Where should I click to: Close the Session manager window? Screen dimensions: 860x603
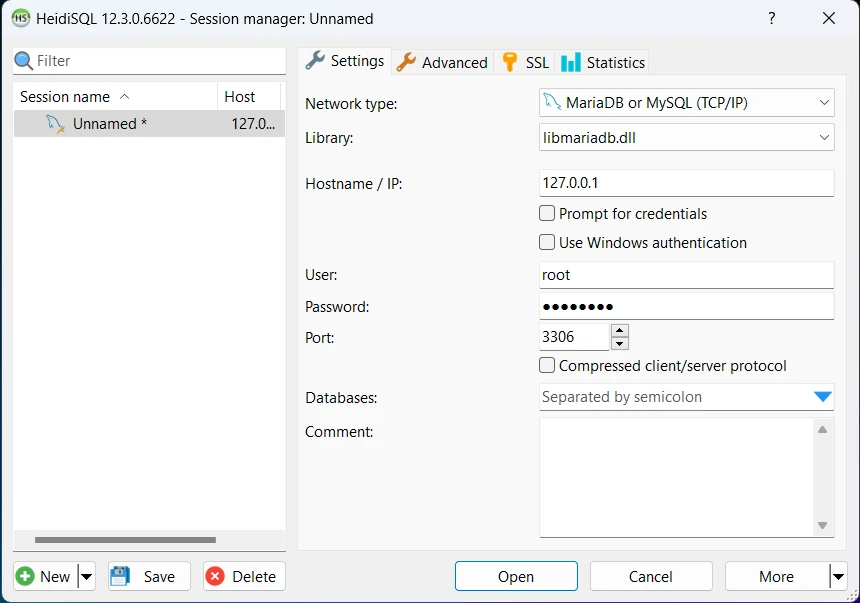point(829,18)
